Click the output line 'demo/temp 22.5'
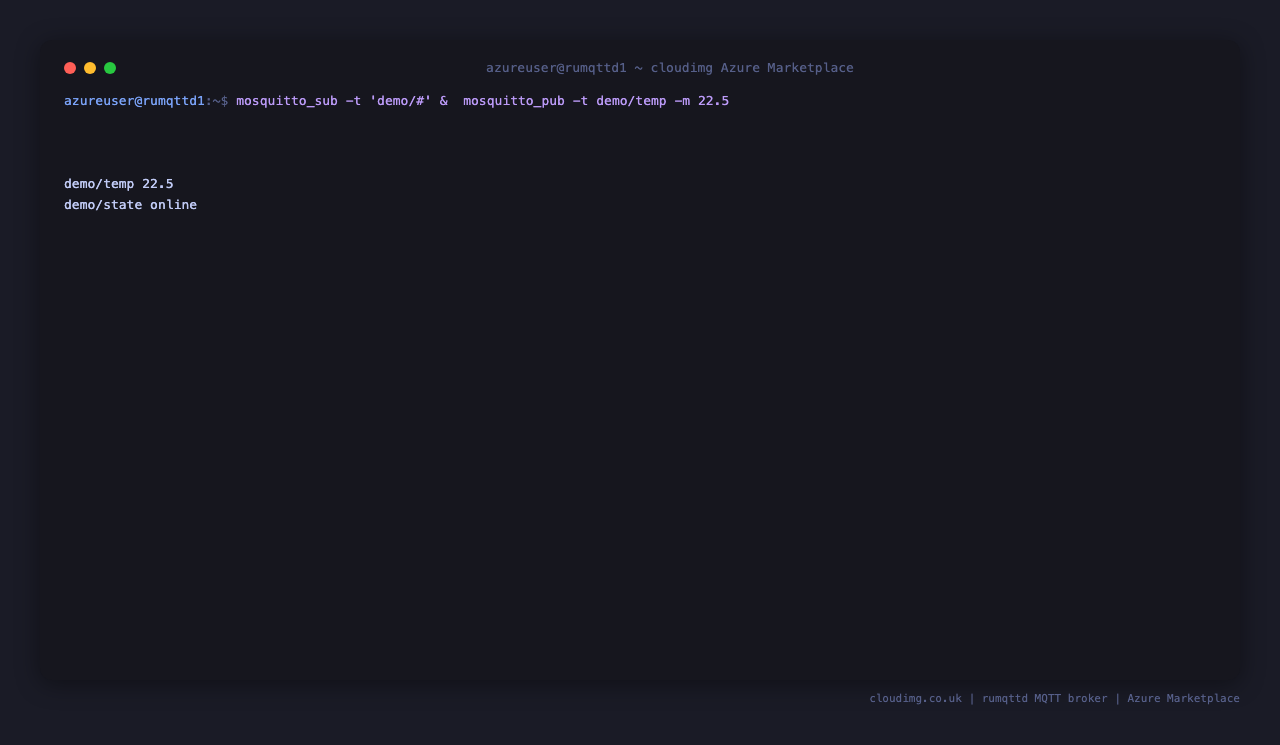 click(x=119, y=184)
